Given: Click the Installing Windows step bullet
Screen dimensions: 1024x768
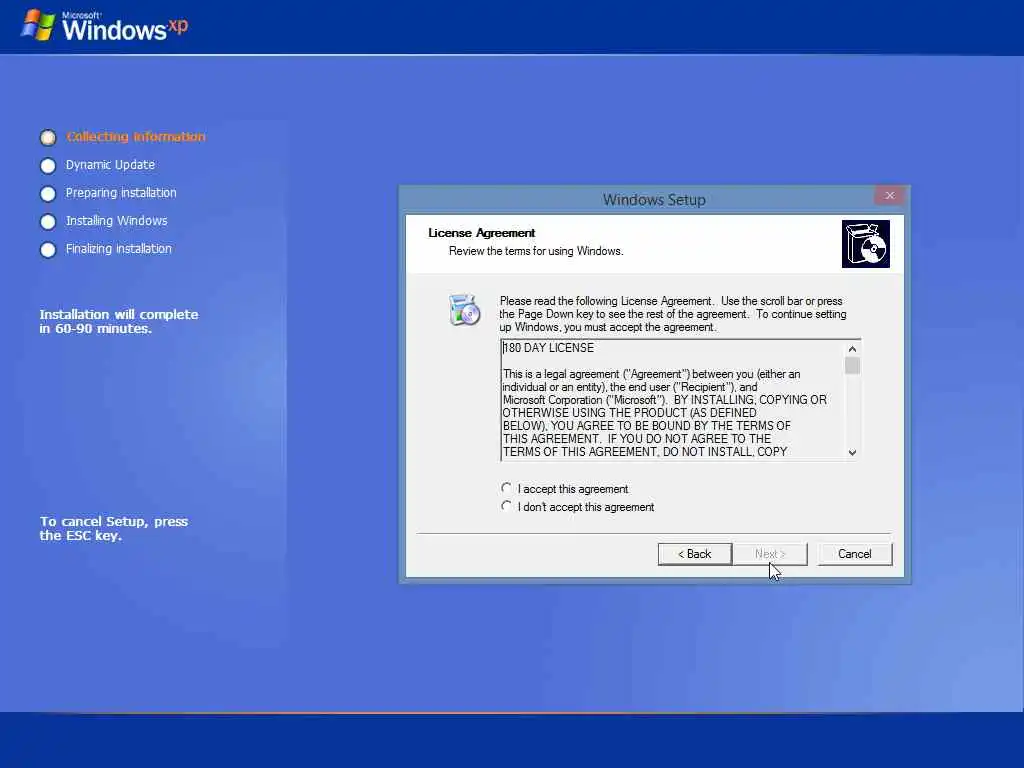Looking at the screenshot, I should (48, 222).
